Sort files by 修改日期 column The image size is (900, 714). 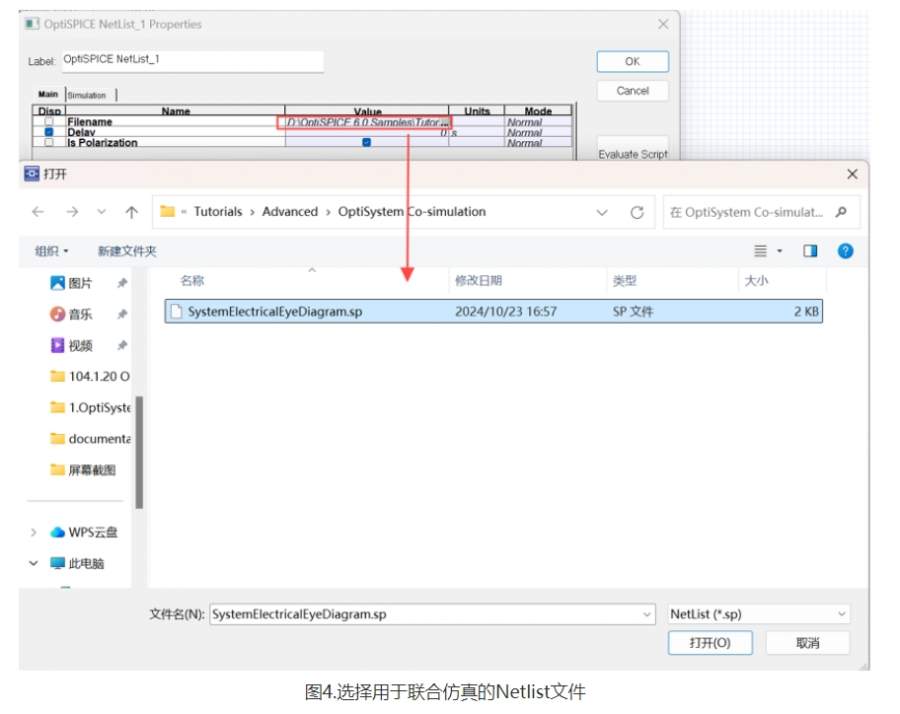point(478,281)
